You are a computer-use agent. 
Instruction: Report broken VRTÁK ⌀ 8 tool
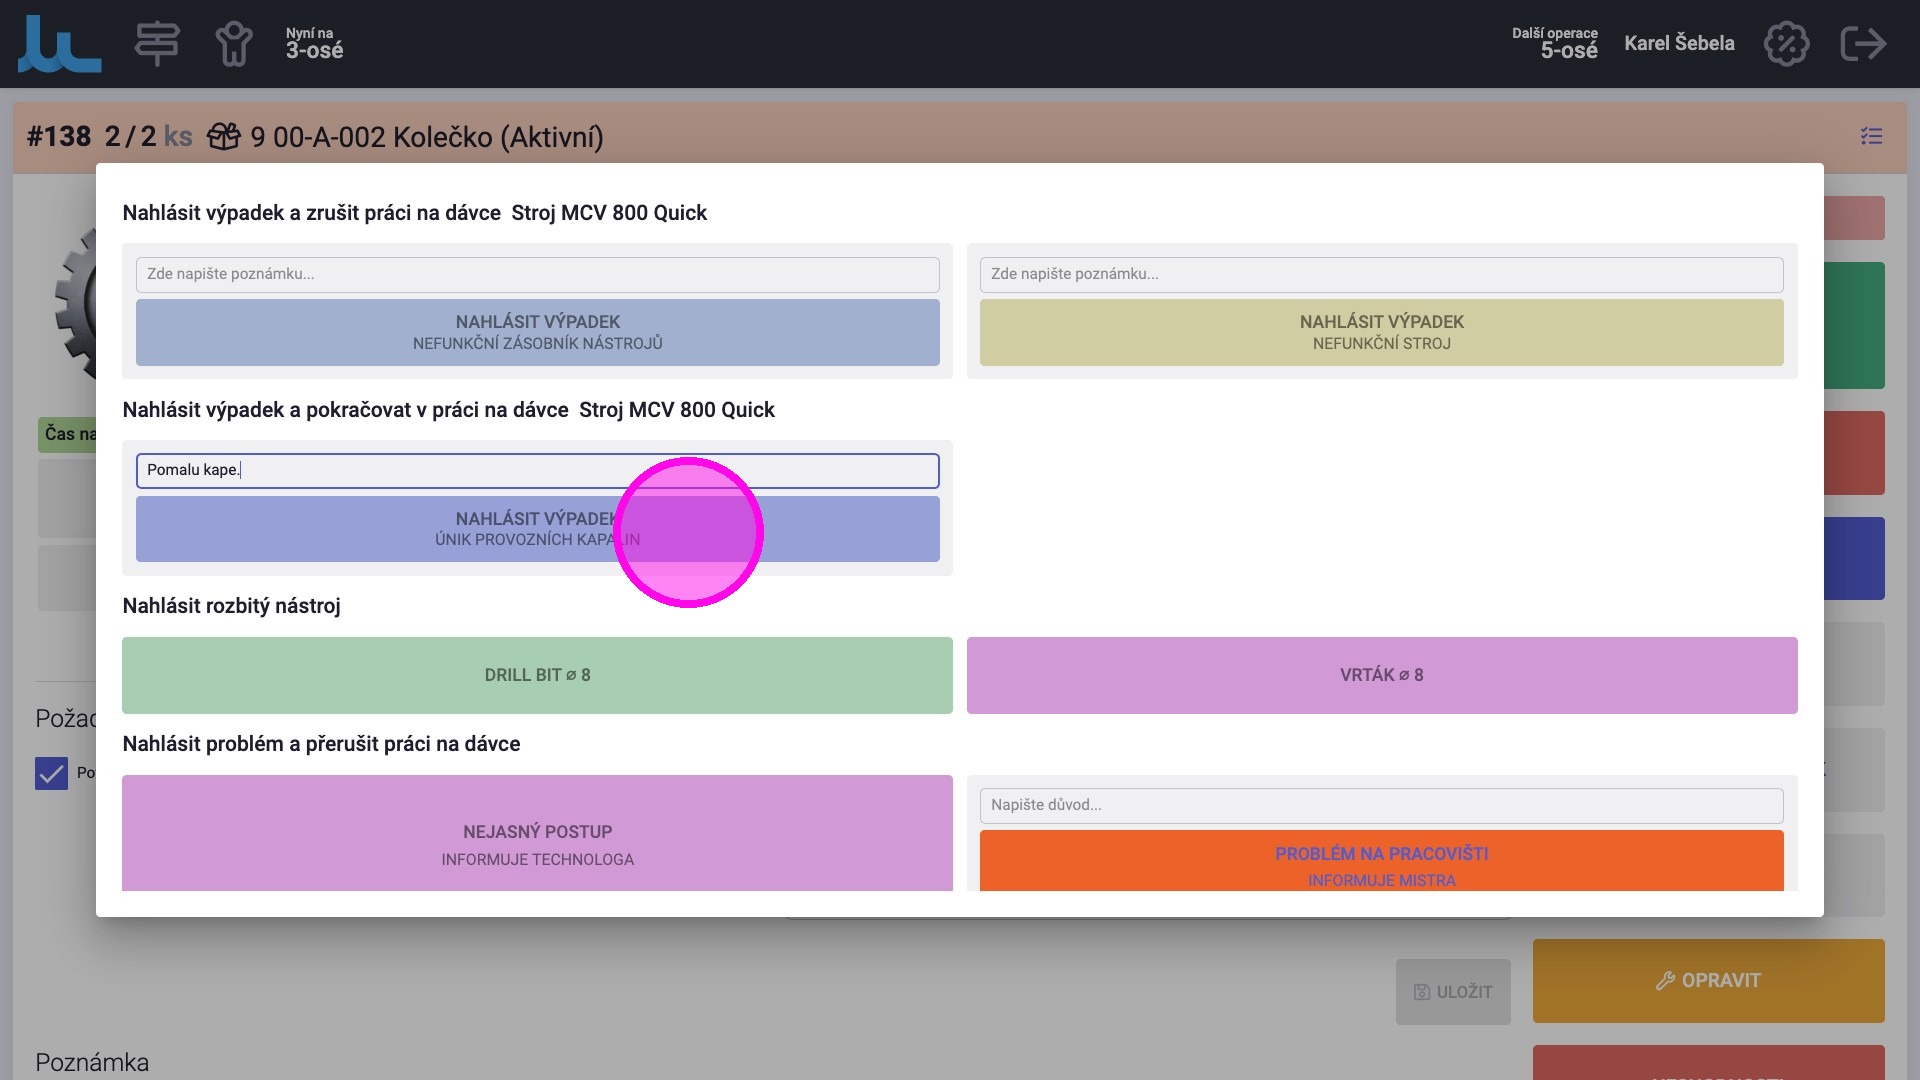click(1381, 675)
